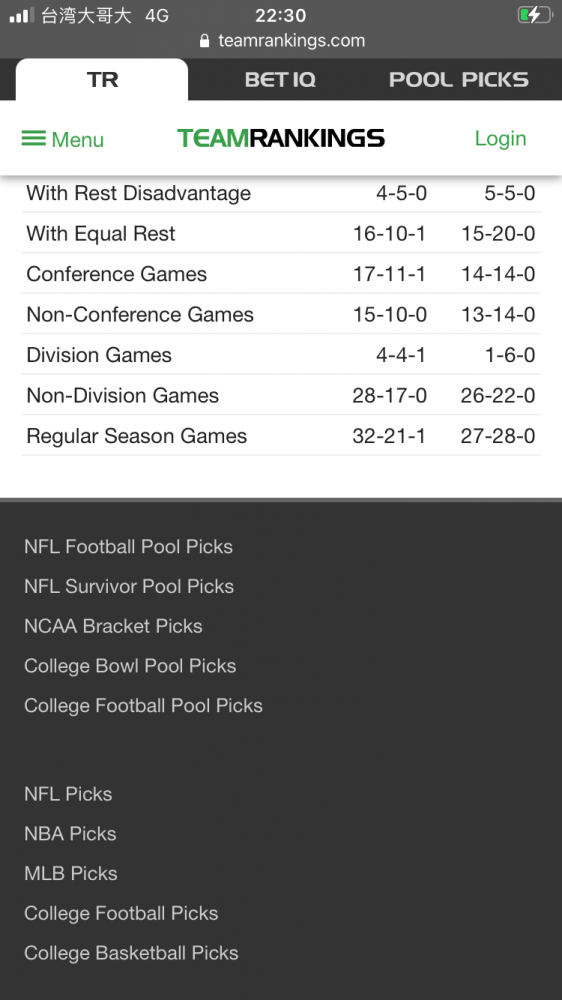Open NFL Survivor Pool Picks link

[x=129, y=586]
